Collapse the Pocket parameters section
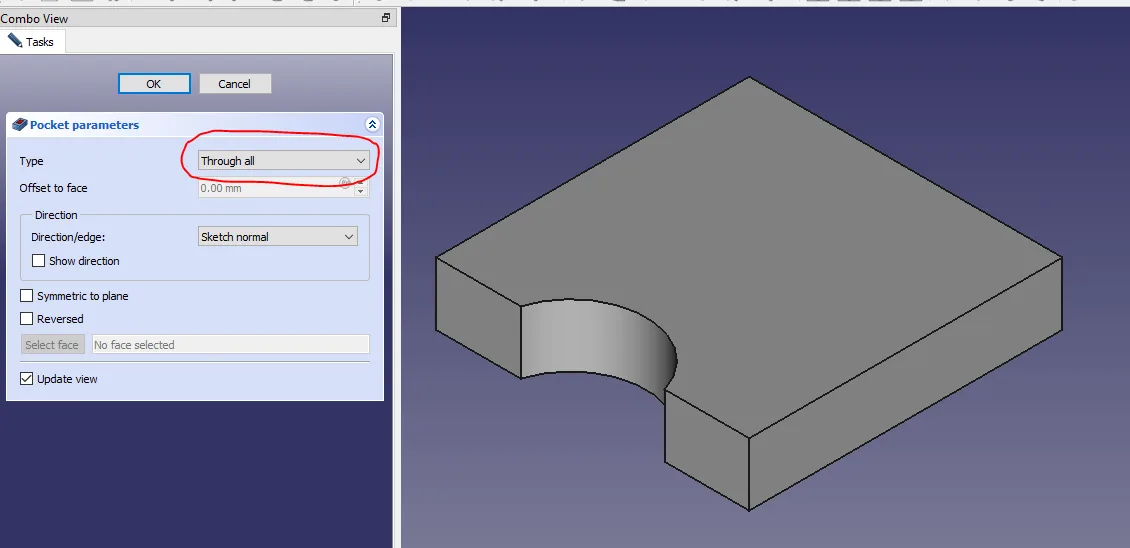 click(x=373, y=125)
